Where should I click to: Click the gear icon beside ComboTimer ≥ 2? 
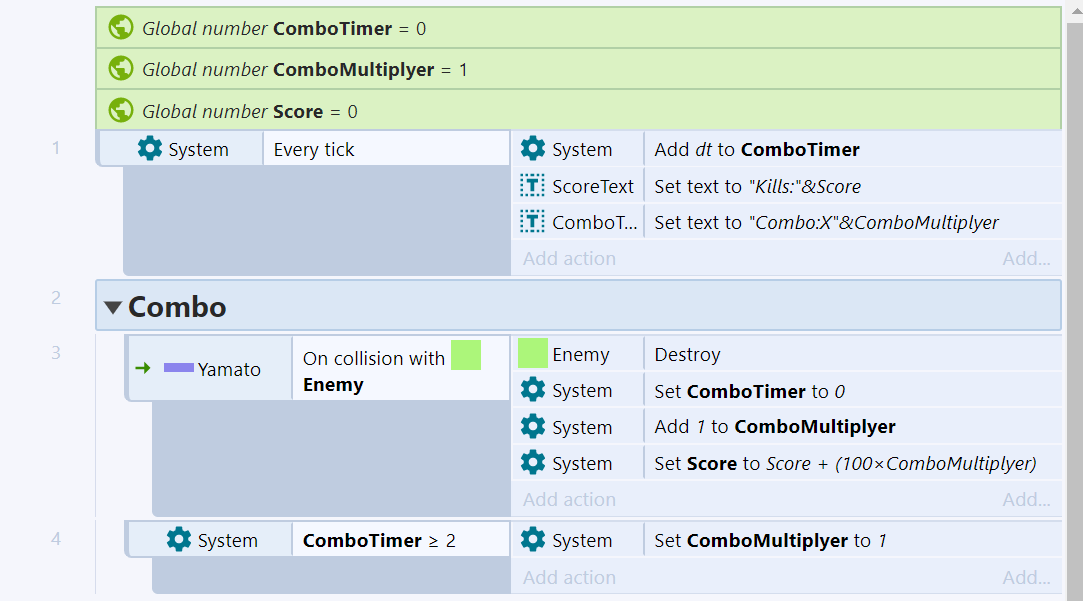pyautogui.click(x=179, y=540)
